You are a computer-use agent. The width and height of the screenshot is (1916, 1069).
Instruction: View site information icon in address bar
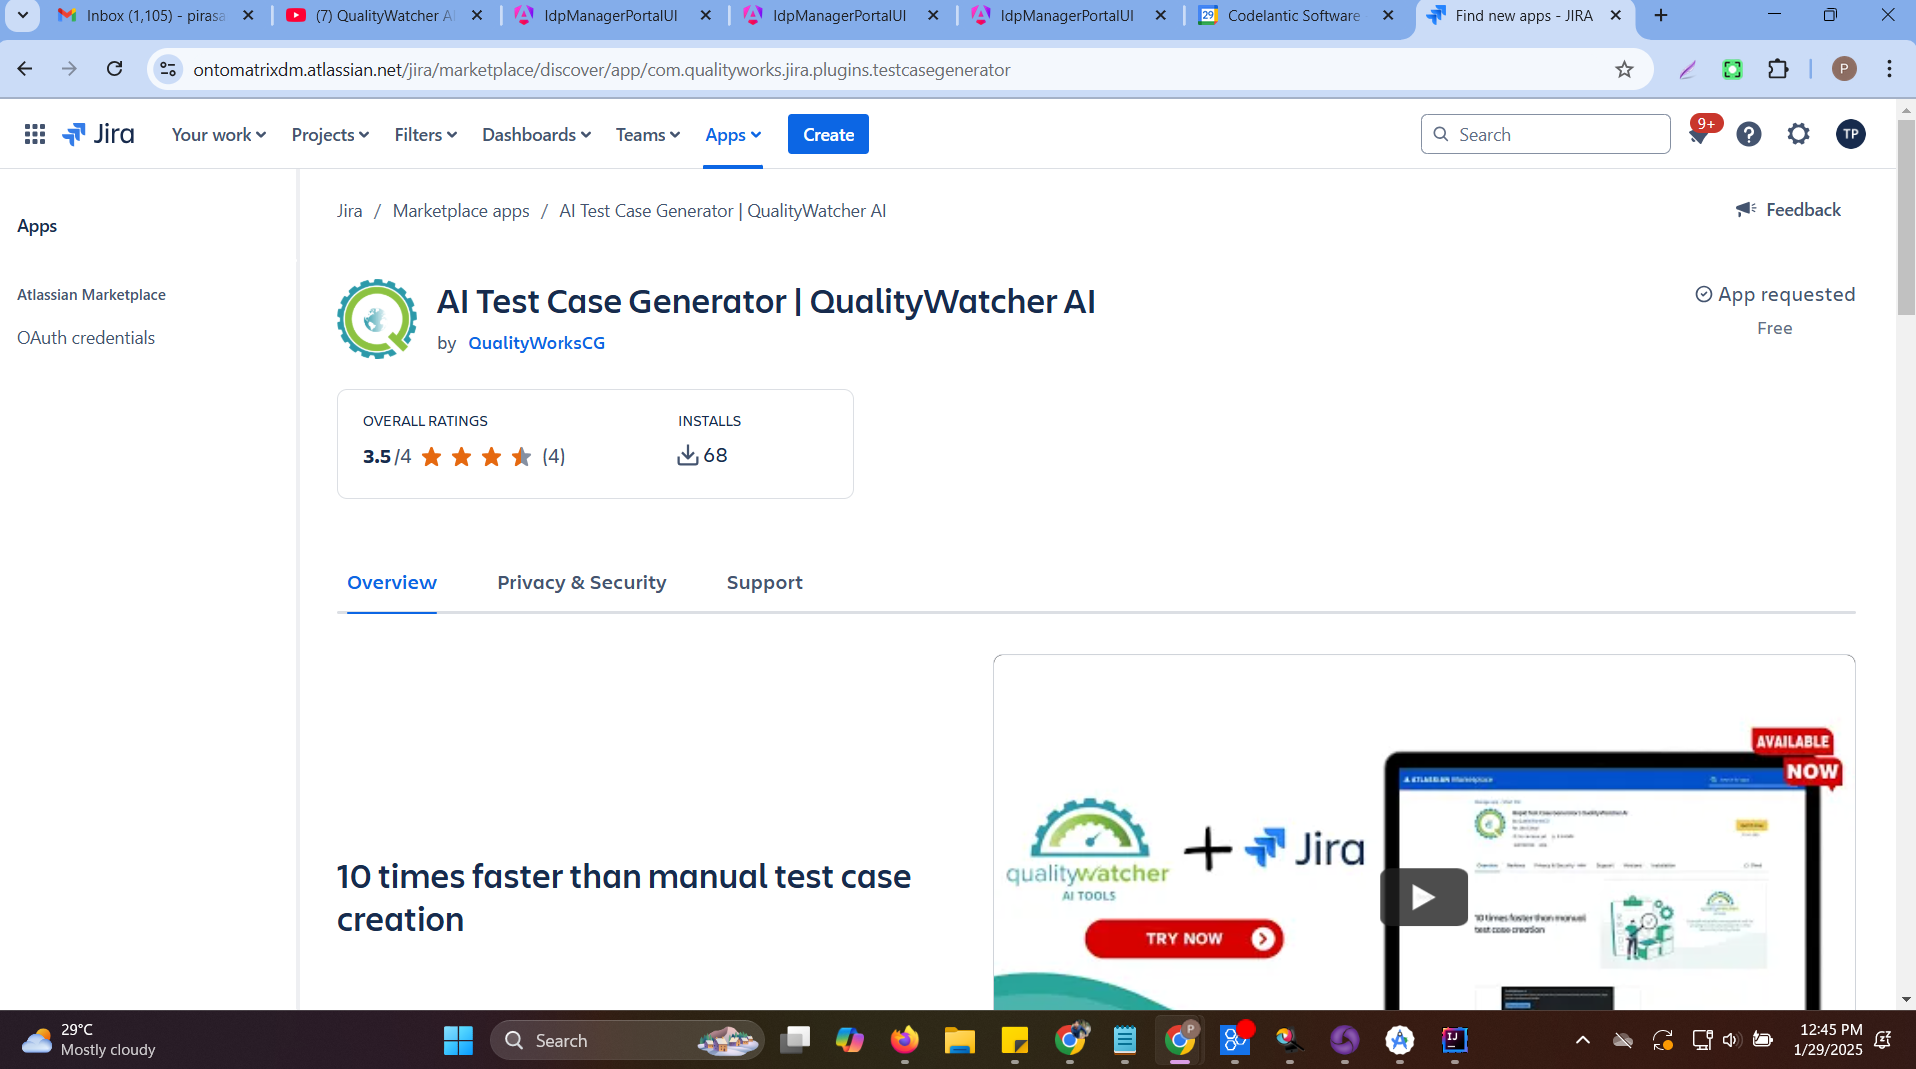(x=168, y=69)
